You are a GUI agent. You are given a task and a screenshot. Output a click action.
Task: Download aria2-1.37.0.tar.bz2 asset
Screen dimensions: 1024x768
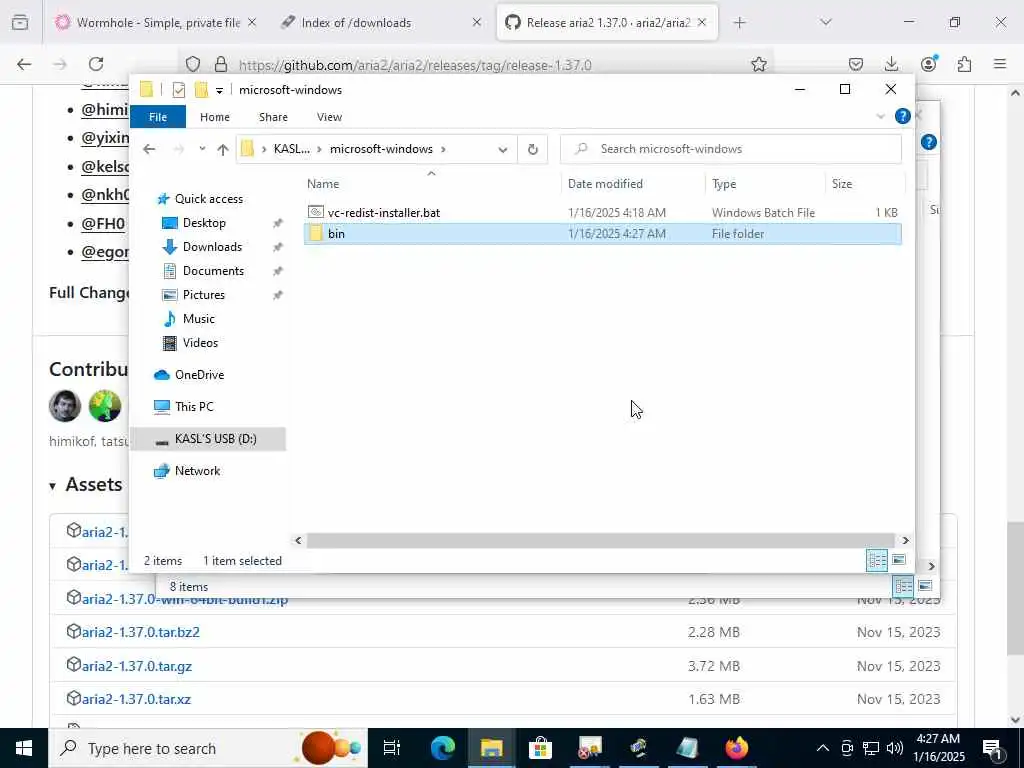tap(140, 632)
